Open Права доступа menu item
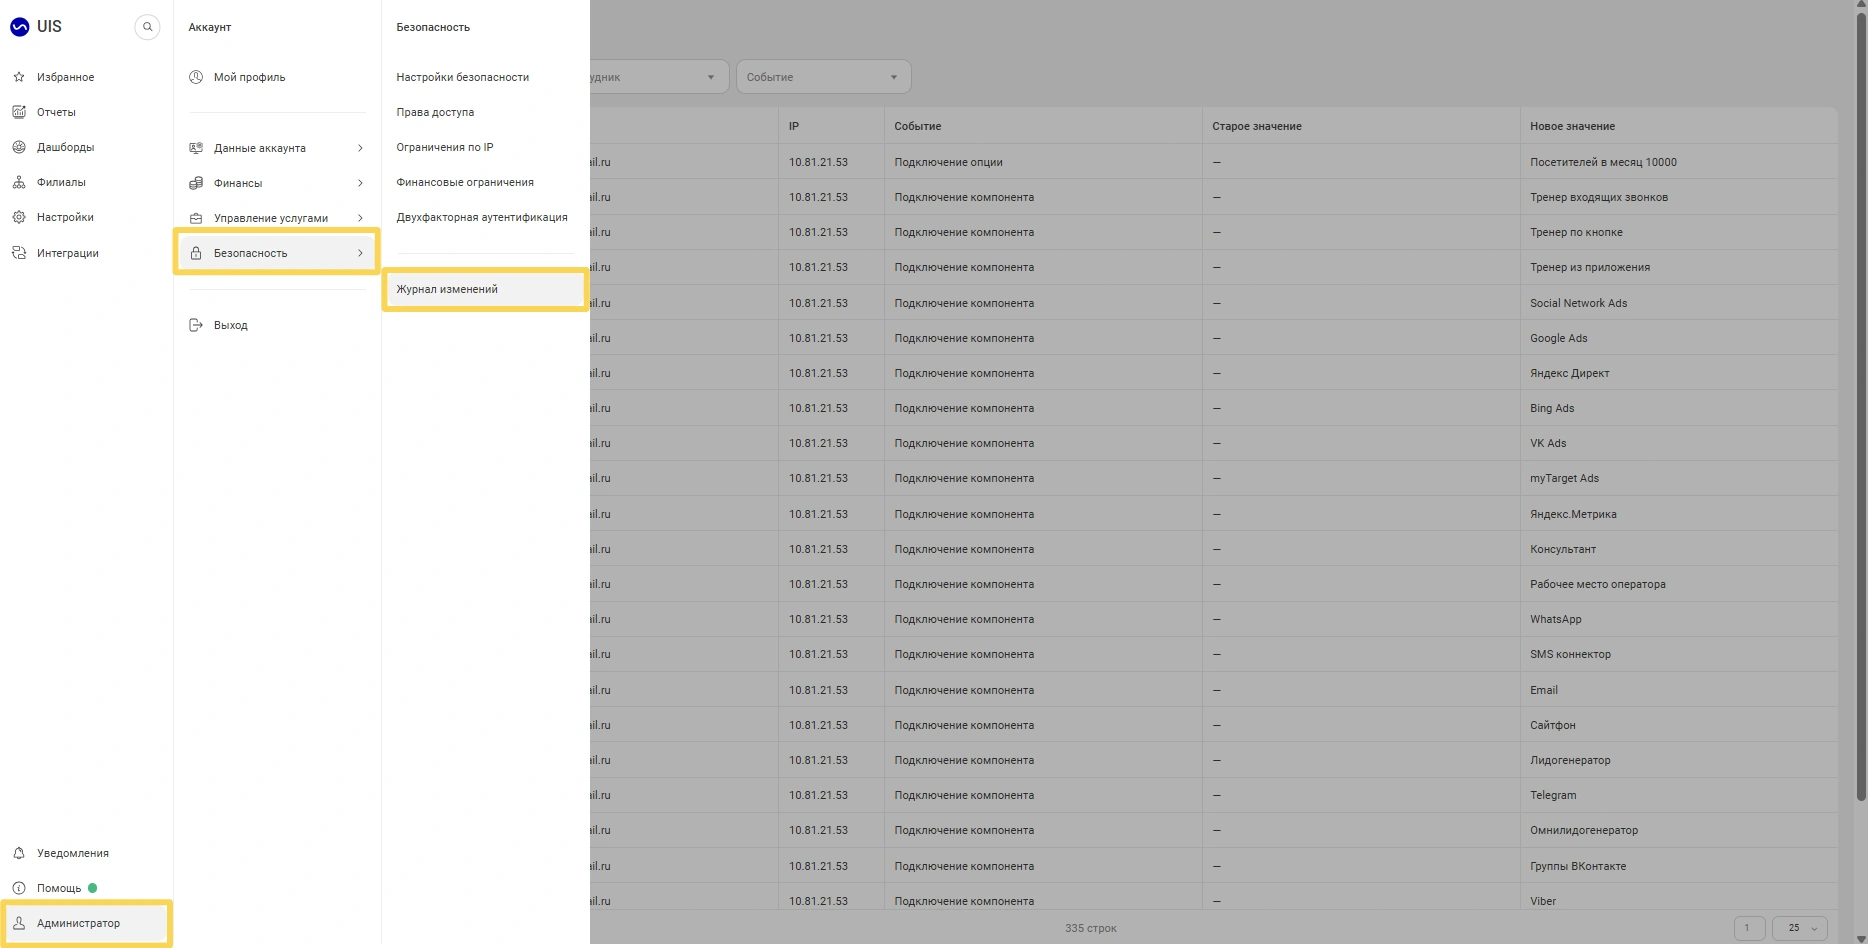1868x948 pixels. click(435, 112)
